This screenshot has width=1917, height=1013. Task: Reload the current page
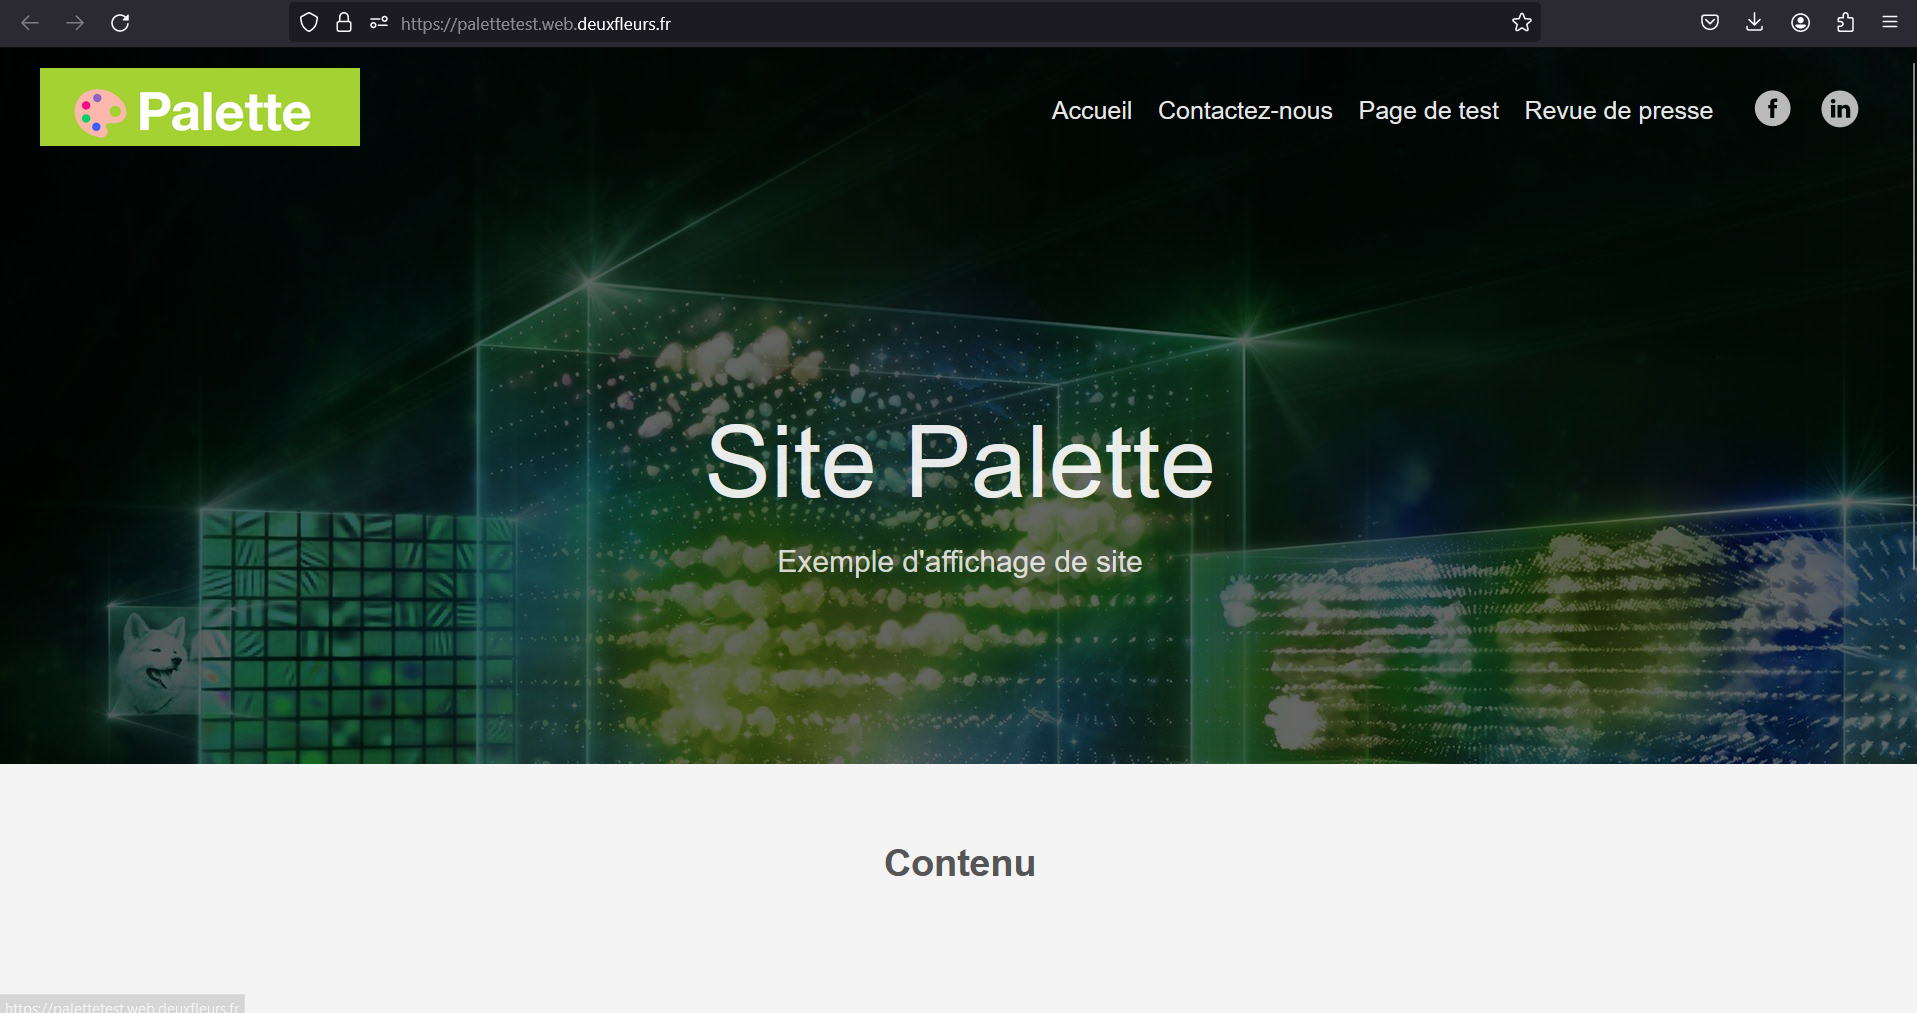tap(120, 22)
